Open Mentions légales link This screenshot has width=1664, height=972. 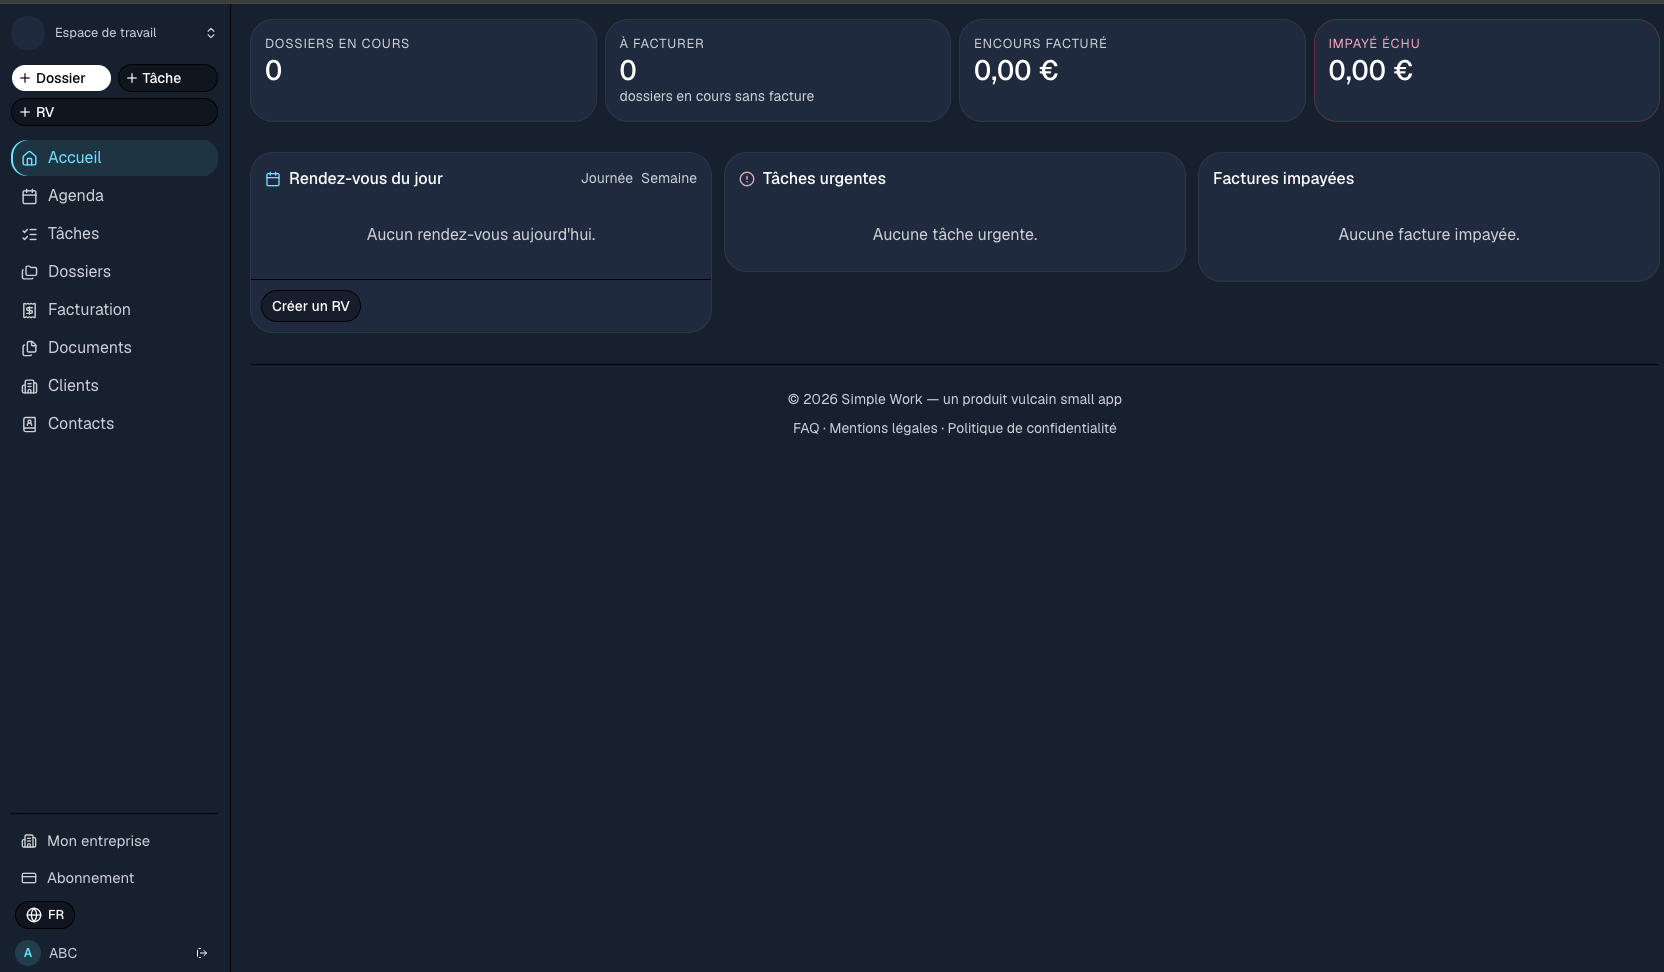click(x=883, y=428)
